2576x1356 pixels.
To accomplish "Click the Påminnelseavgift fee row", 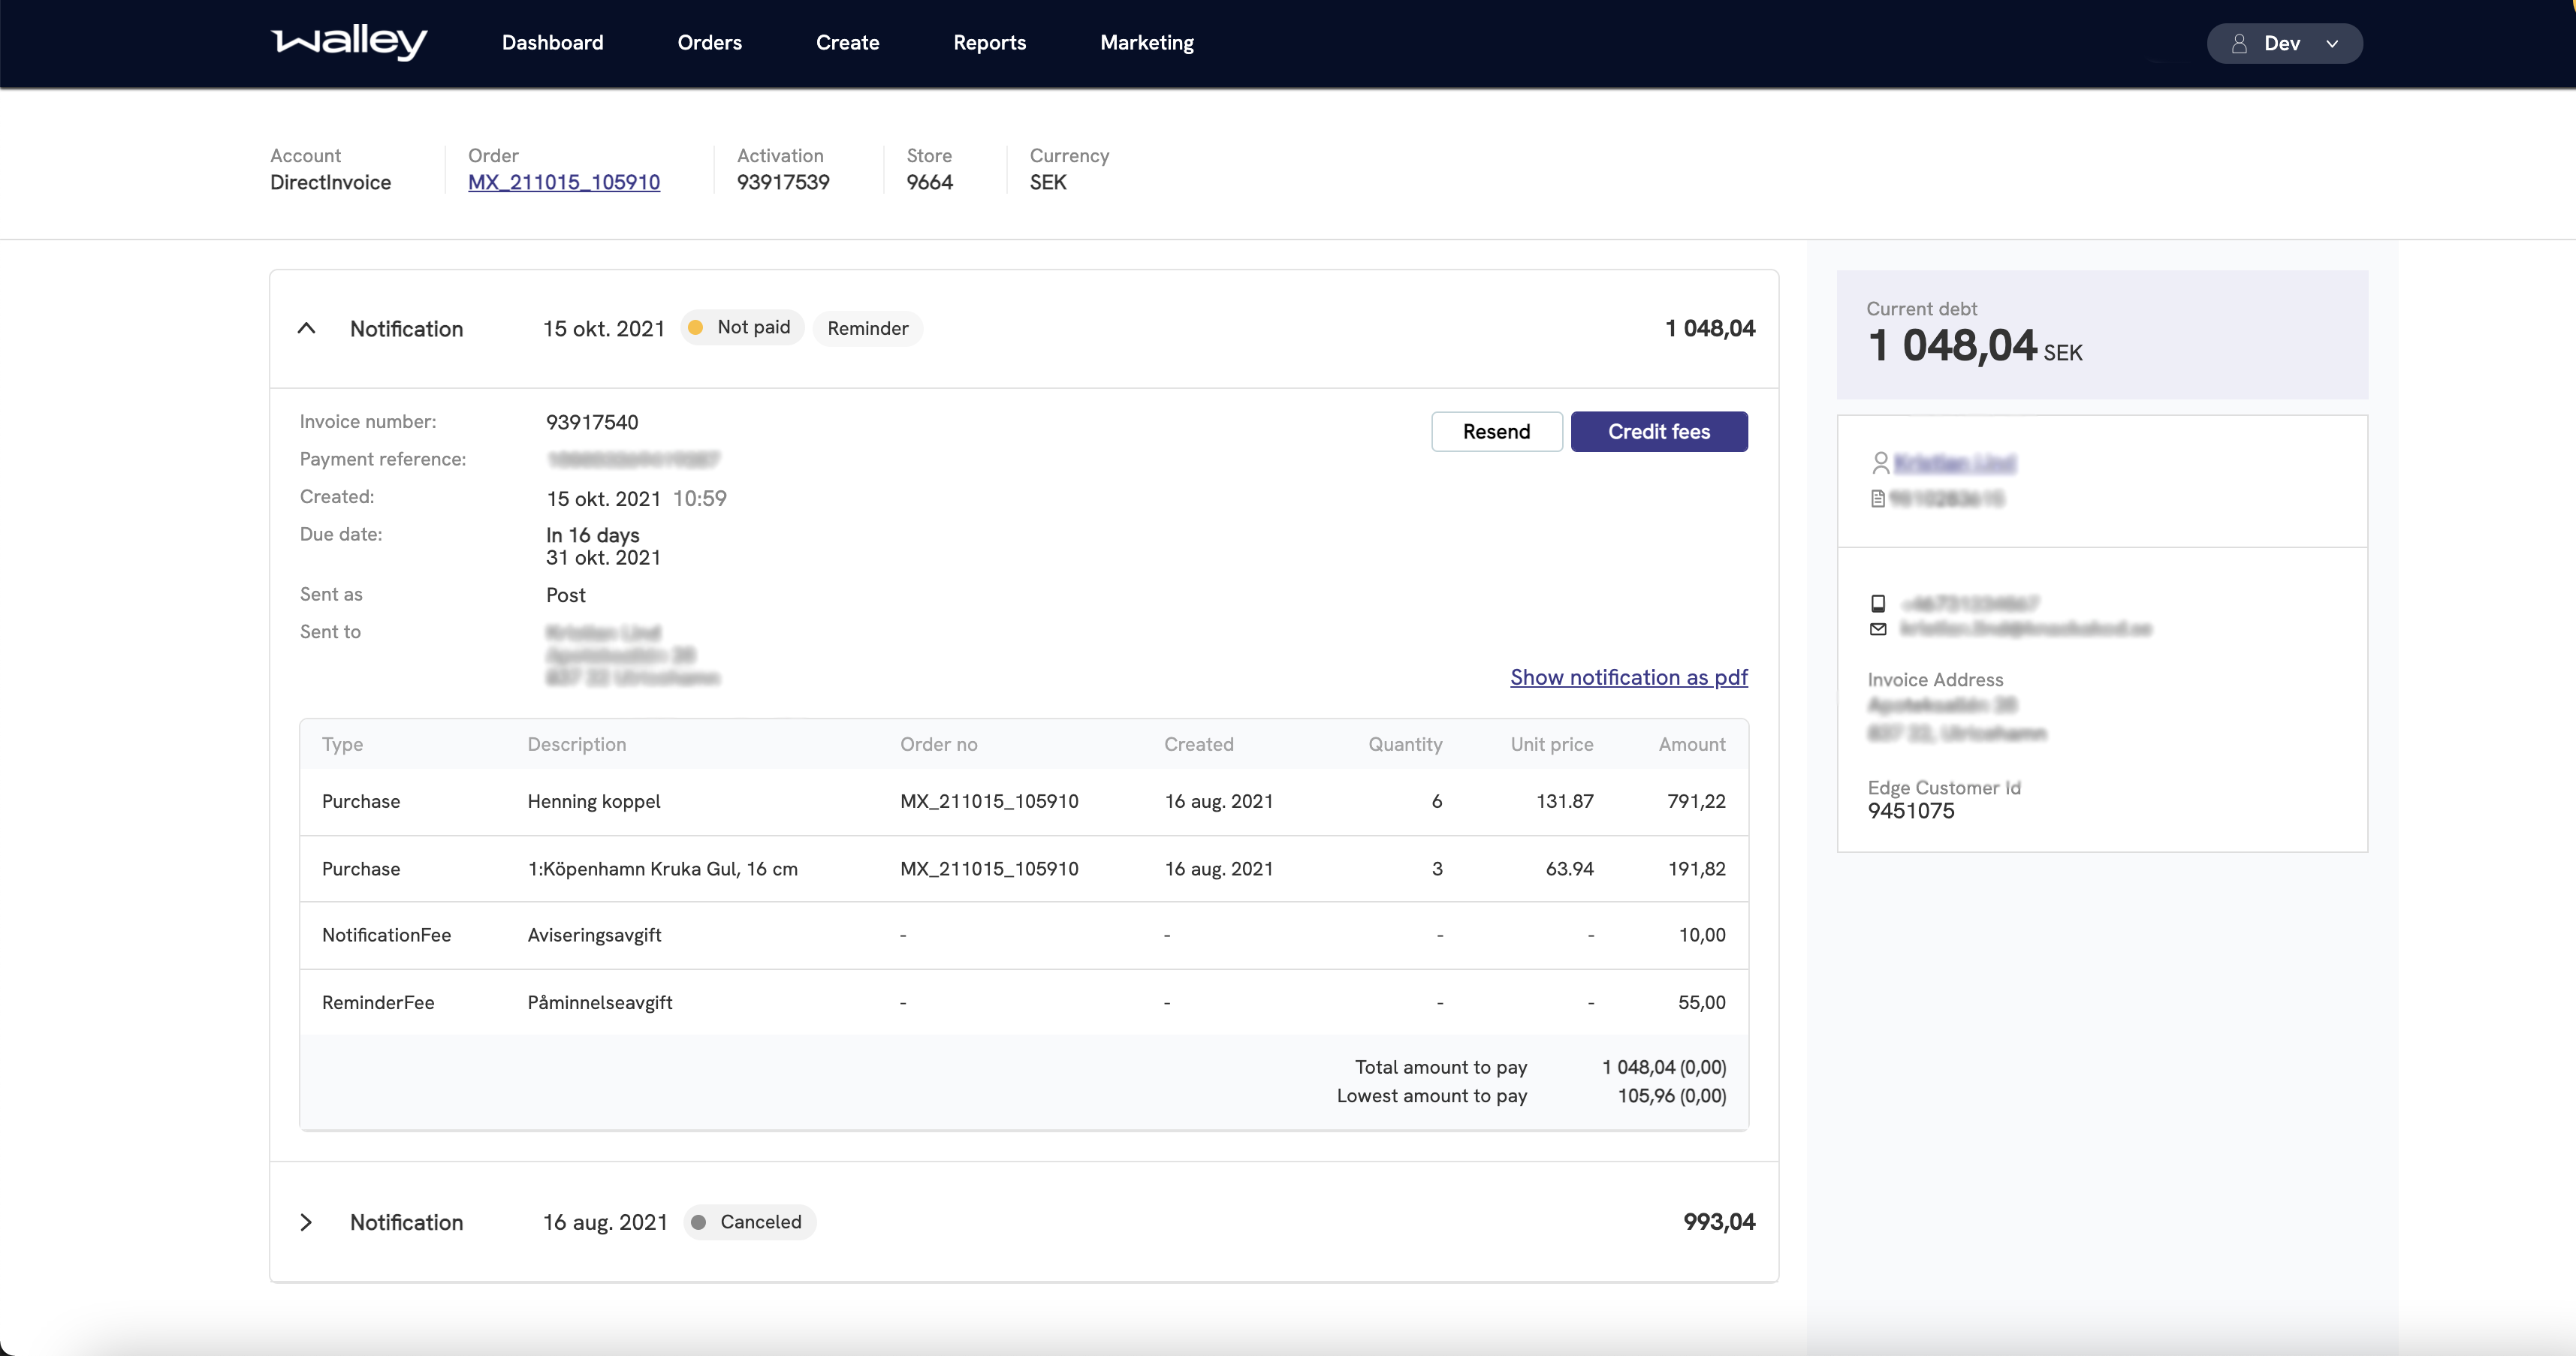I will [1023, 1002].
